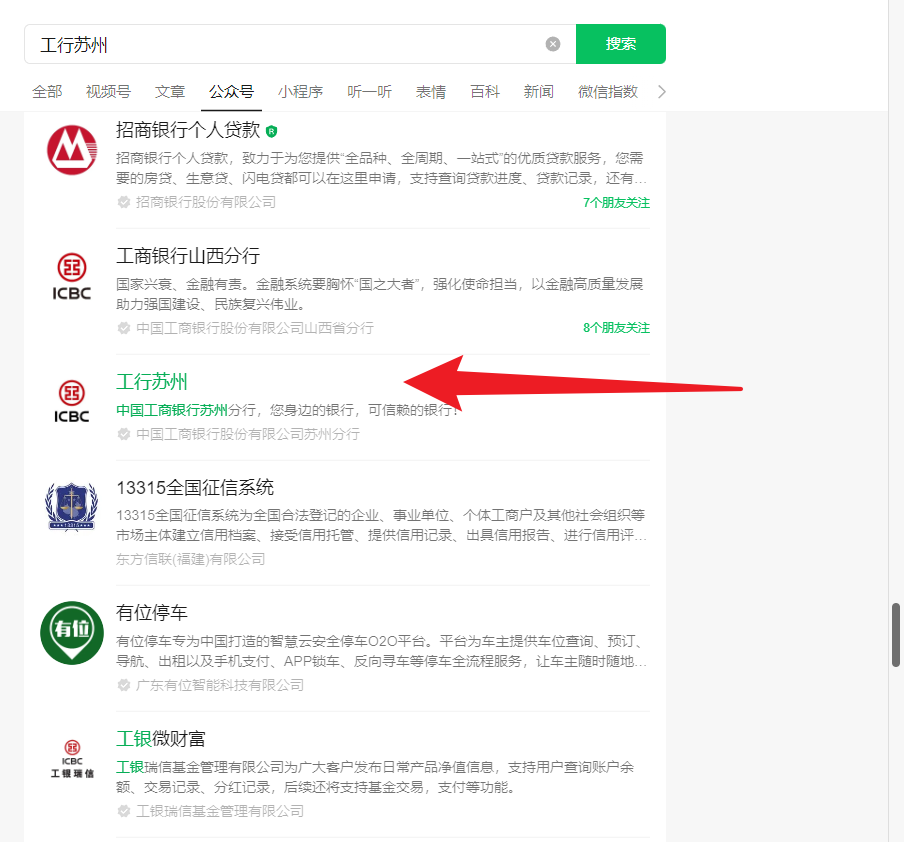Viewport: 904px width, 842px height.
Task: Click verified checkmark next to 招商银行股份有限公司
Action: pyautogui.click(x=123, y=202)
